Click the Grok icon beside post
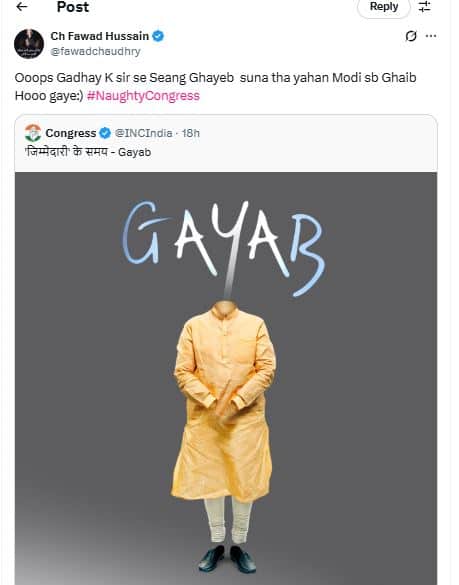 (411, 36)
